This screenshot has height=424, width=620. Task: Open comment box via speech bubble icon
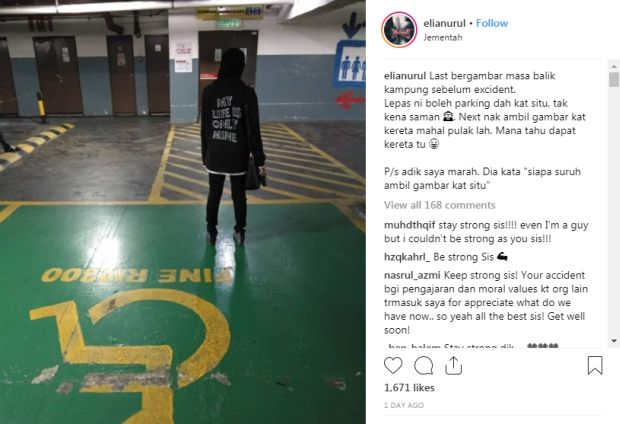click(423, 365)
